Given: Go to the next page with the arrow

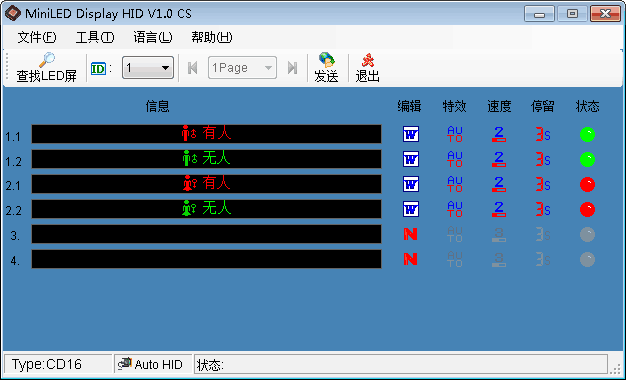Looking at the screenshot, I should 293,68.
